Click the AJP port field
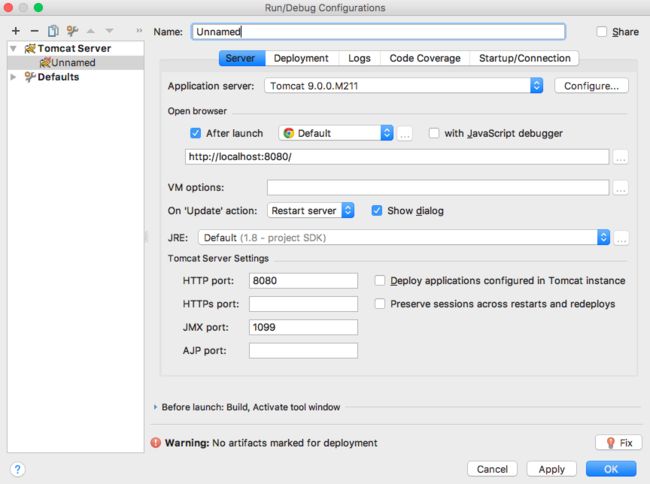Screen dimensions: 650x484 pos(303,351)
